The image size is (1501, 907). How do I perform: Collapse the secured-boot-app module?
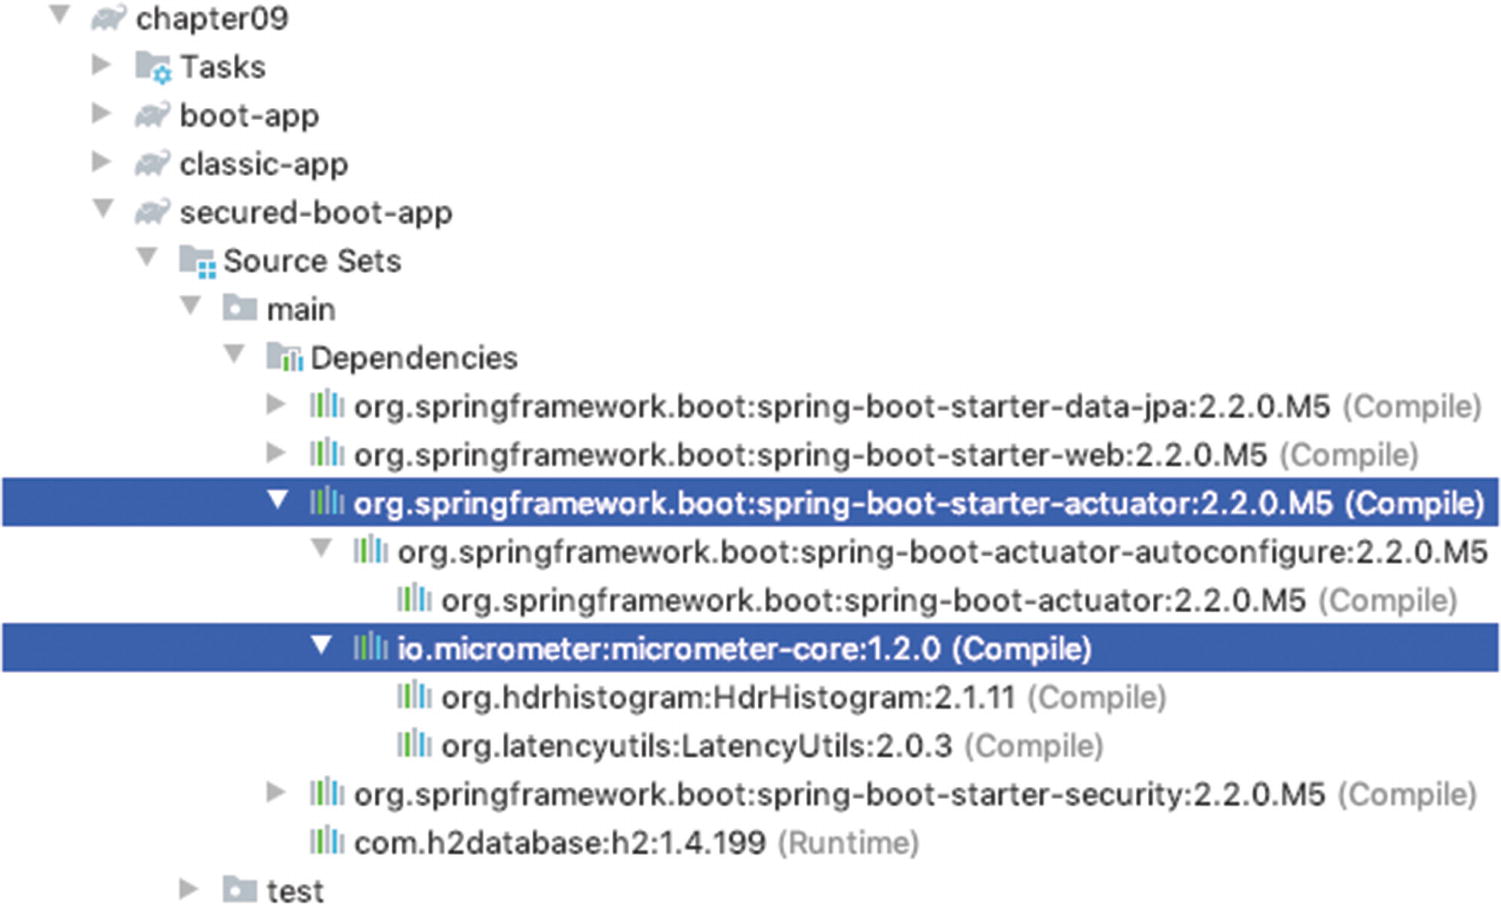pyautogui.click(x=103, y=209)
